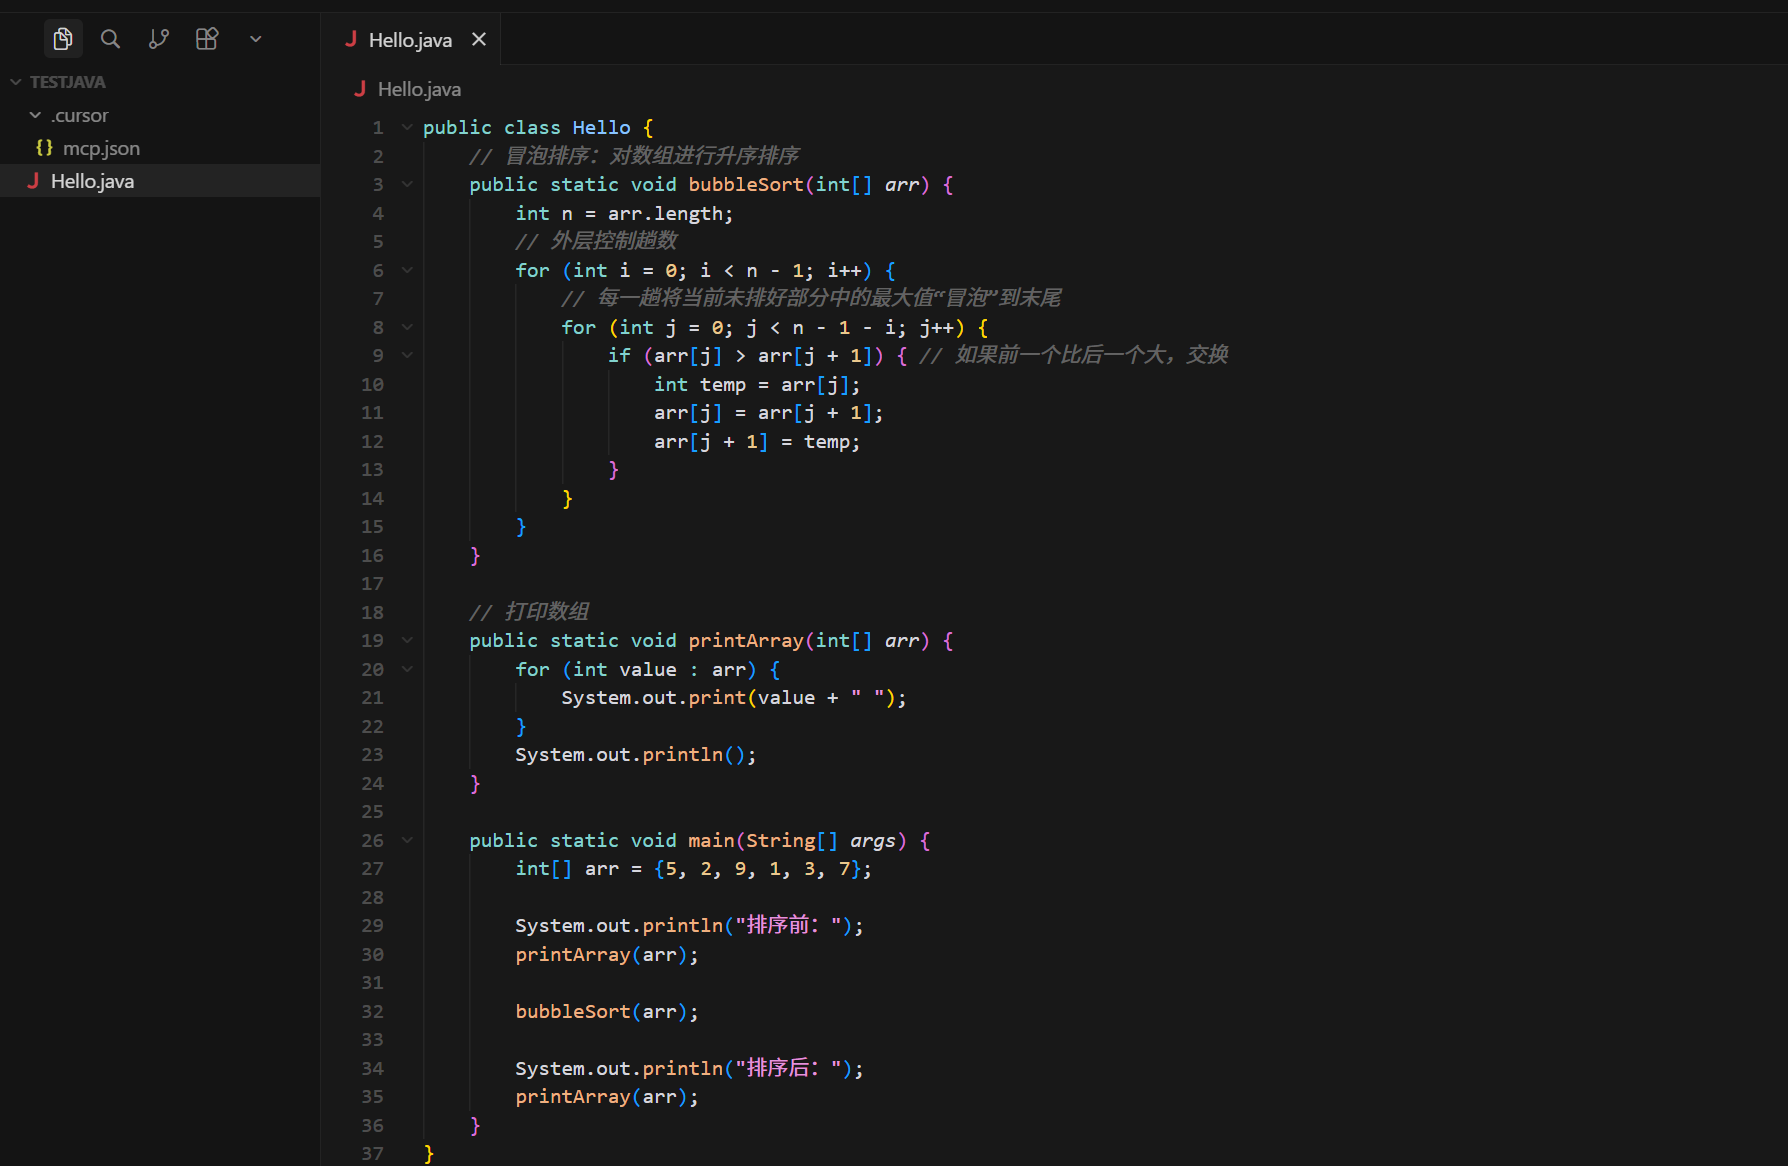Open the Search view icon

point(110,39)
